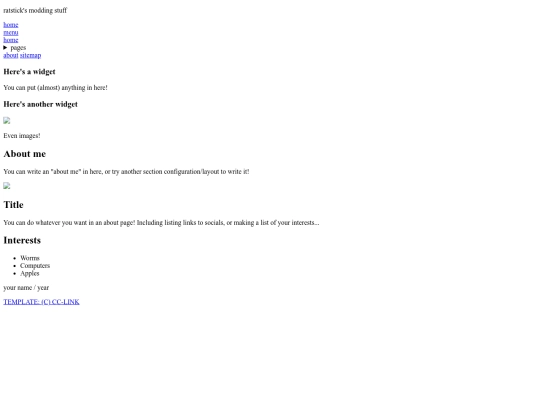Select the 'Apples' list item
The height and width of the screenshot is (405, 540).
30,273
